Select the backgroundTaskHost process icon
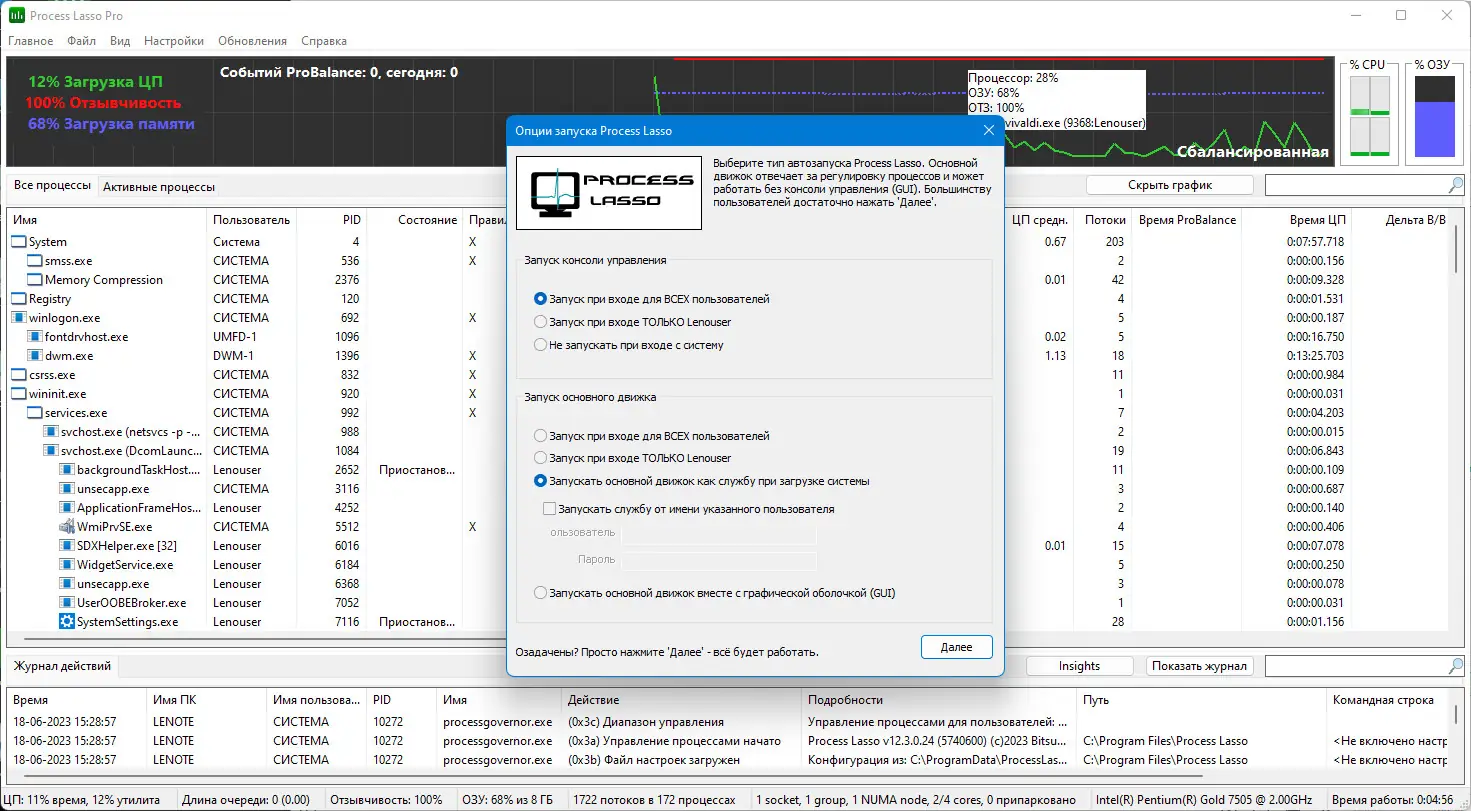This screenshot has width=1471, height=811. [x=67, y=470]
